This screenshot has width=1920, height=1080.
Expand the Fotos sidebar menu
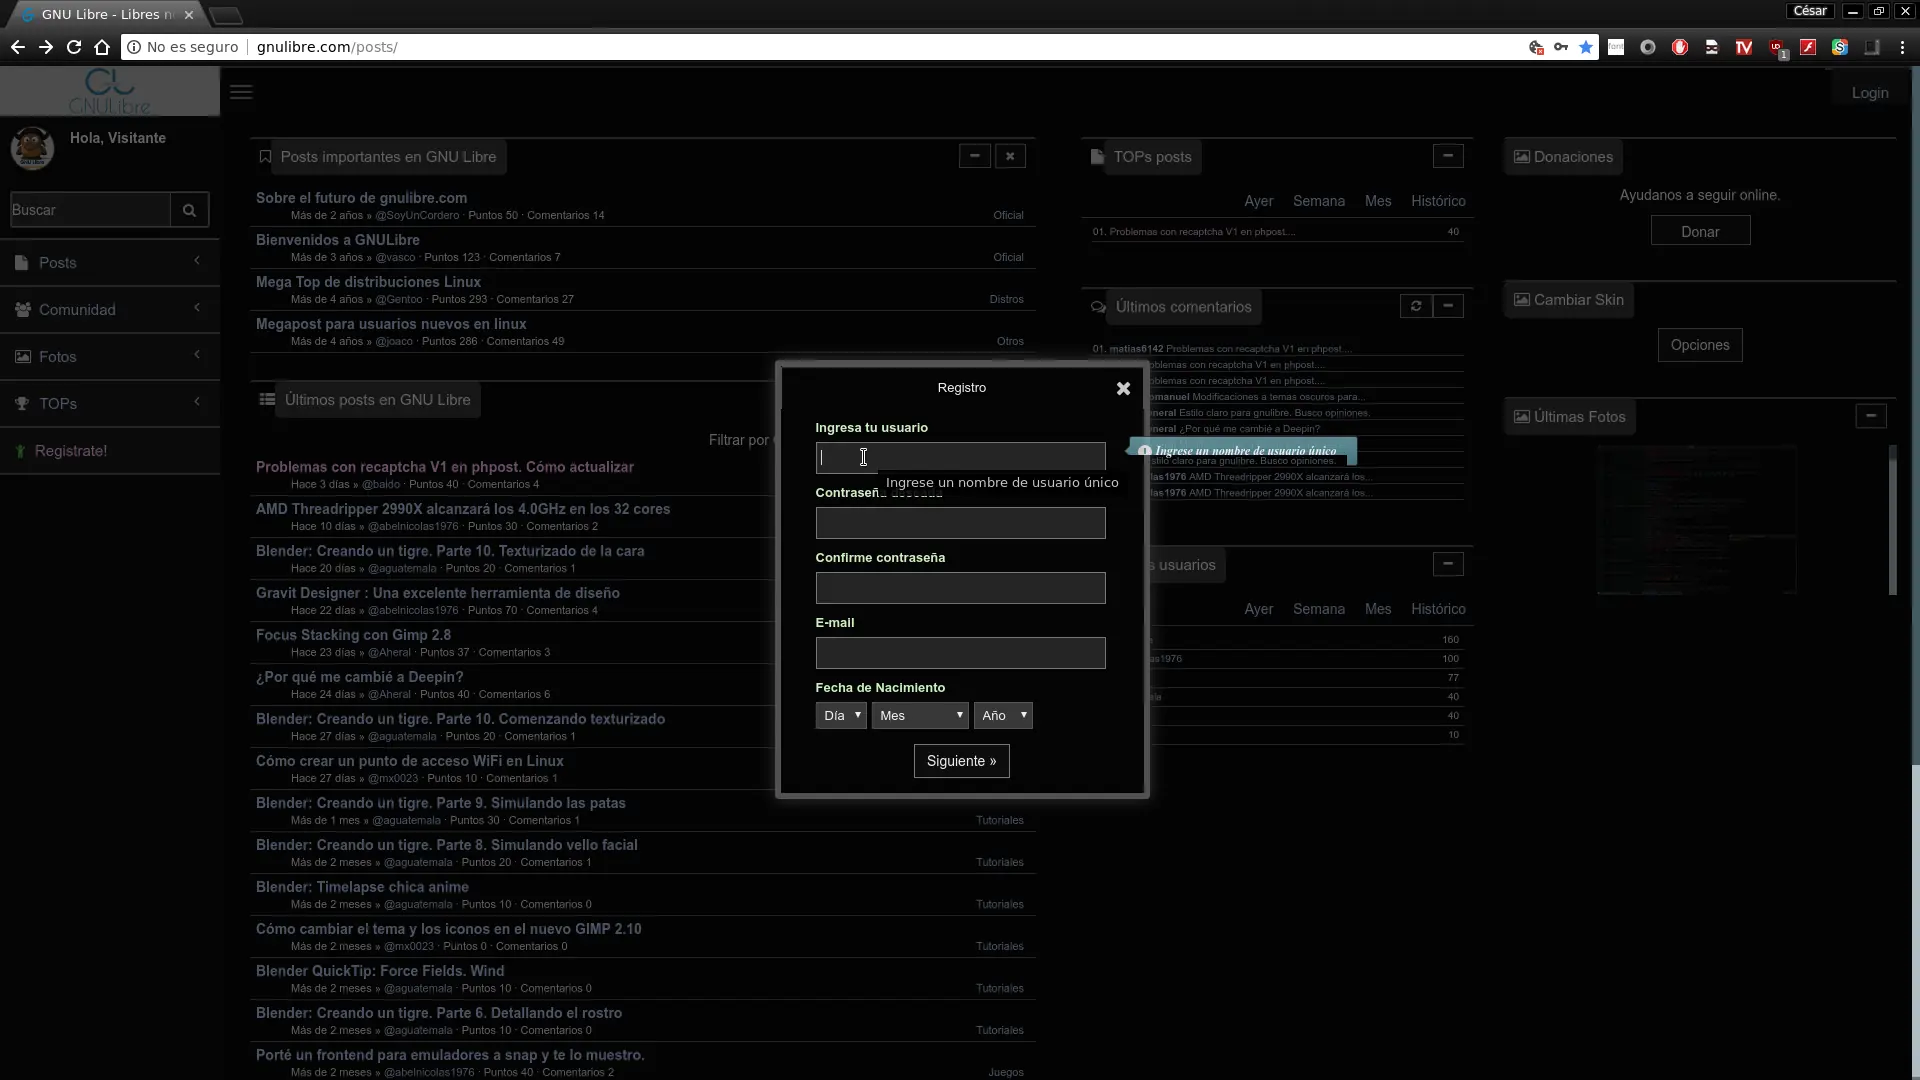click(110, 356)
